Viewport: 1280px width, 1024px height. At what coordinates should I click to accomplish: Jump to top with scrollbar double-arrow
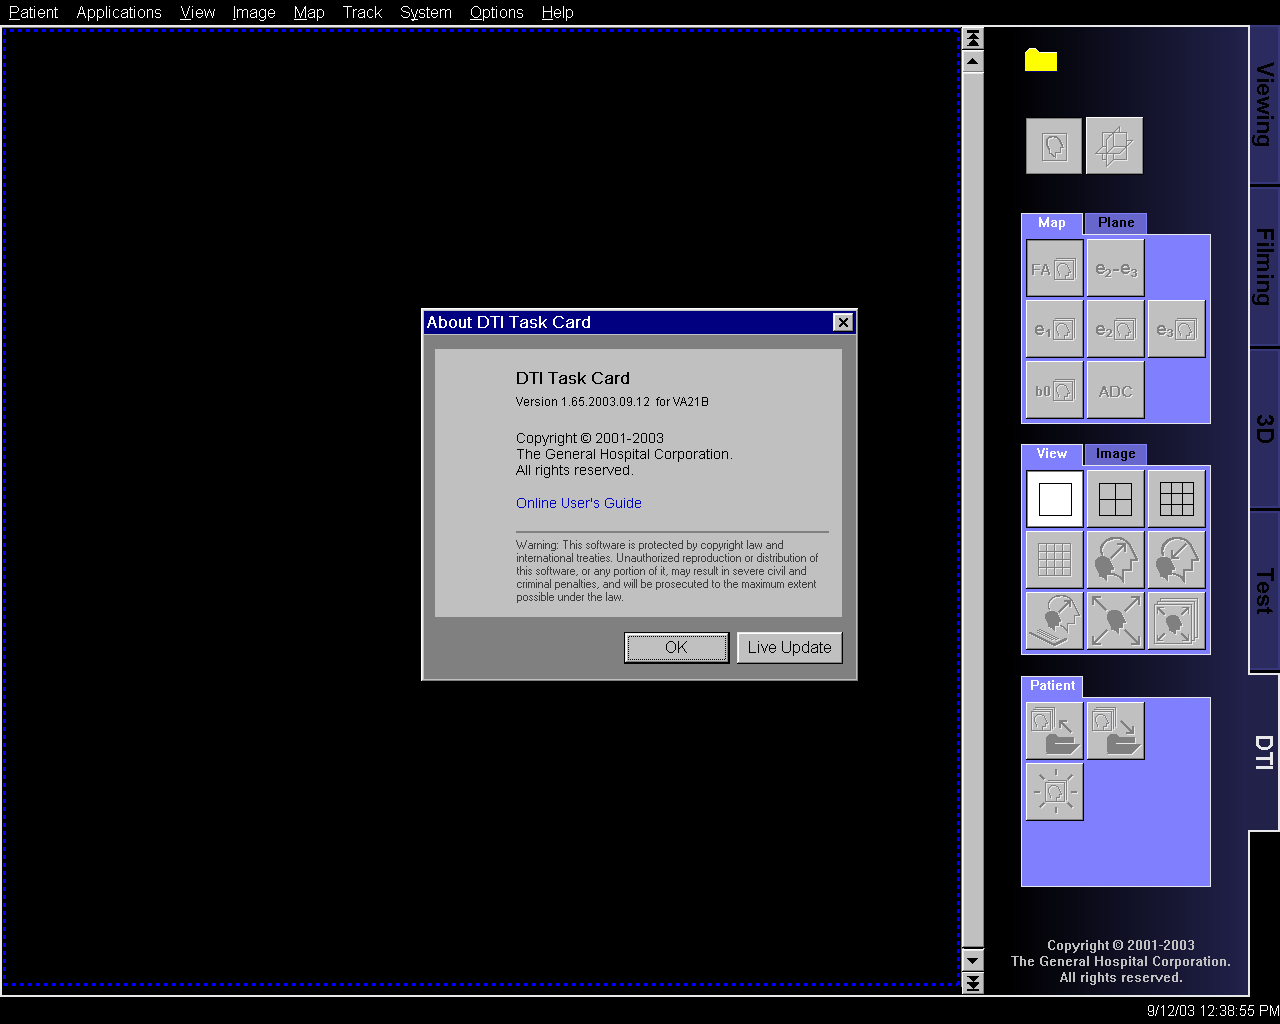pos(972,38)
